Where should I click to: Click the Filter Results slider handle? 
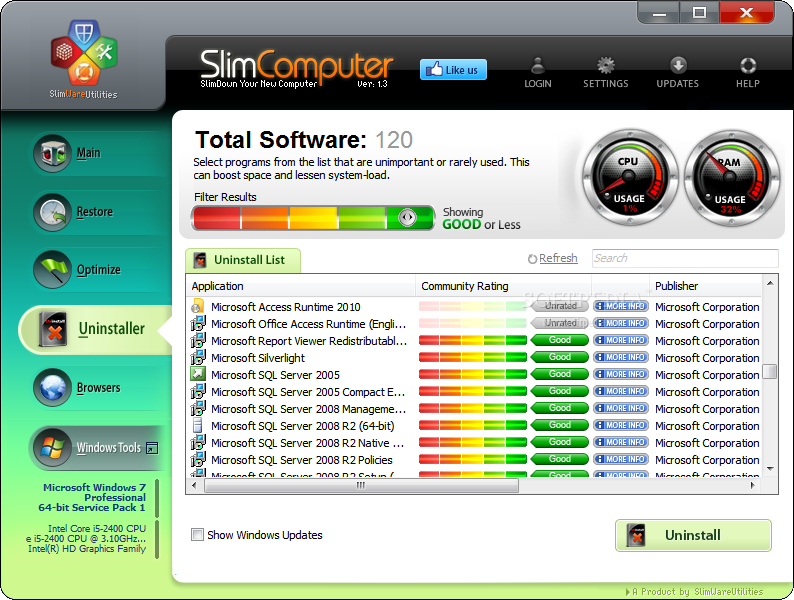407,218
